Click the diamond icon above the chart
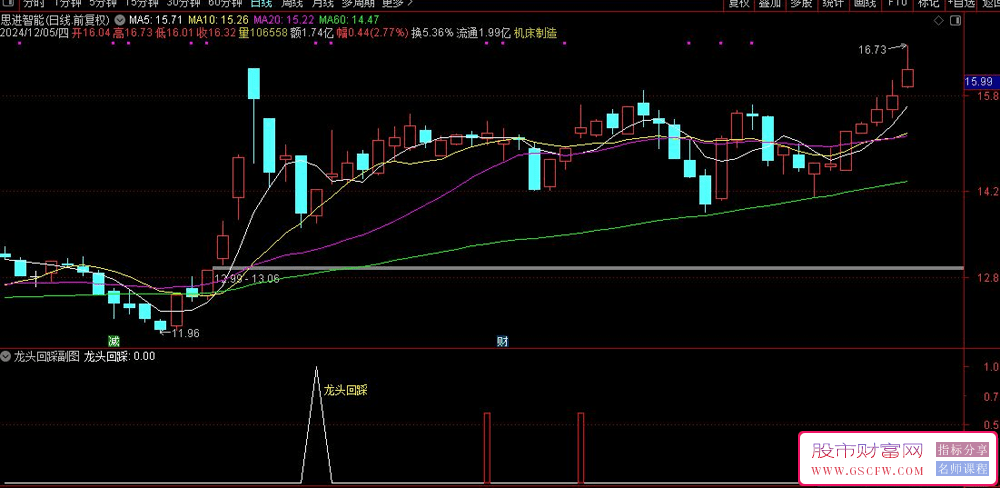Image resolution: width=1000 pixels, height=488 pixels. tap(938, 20)
